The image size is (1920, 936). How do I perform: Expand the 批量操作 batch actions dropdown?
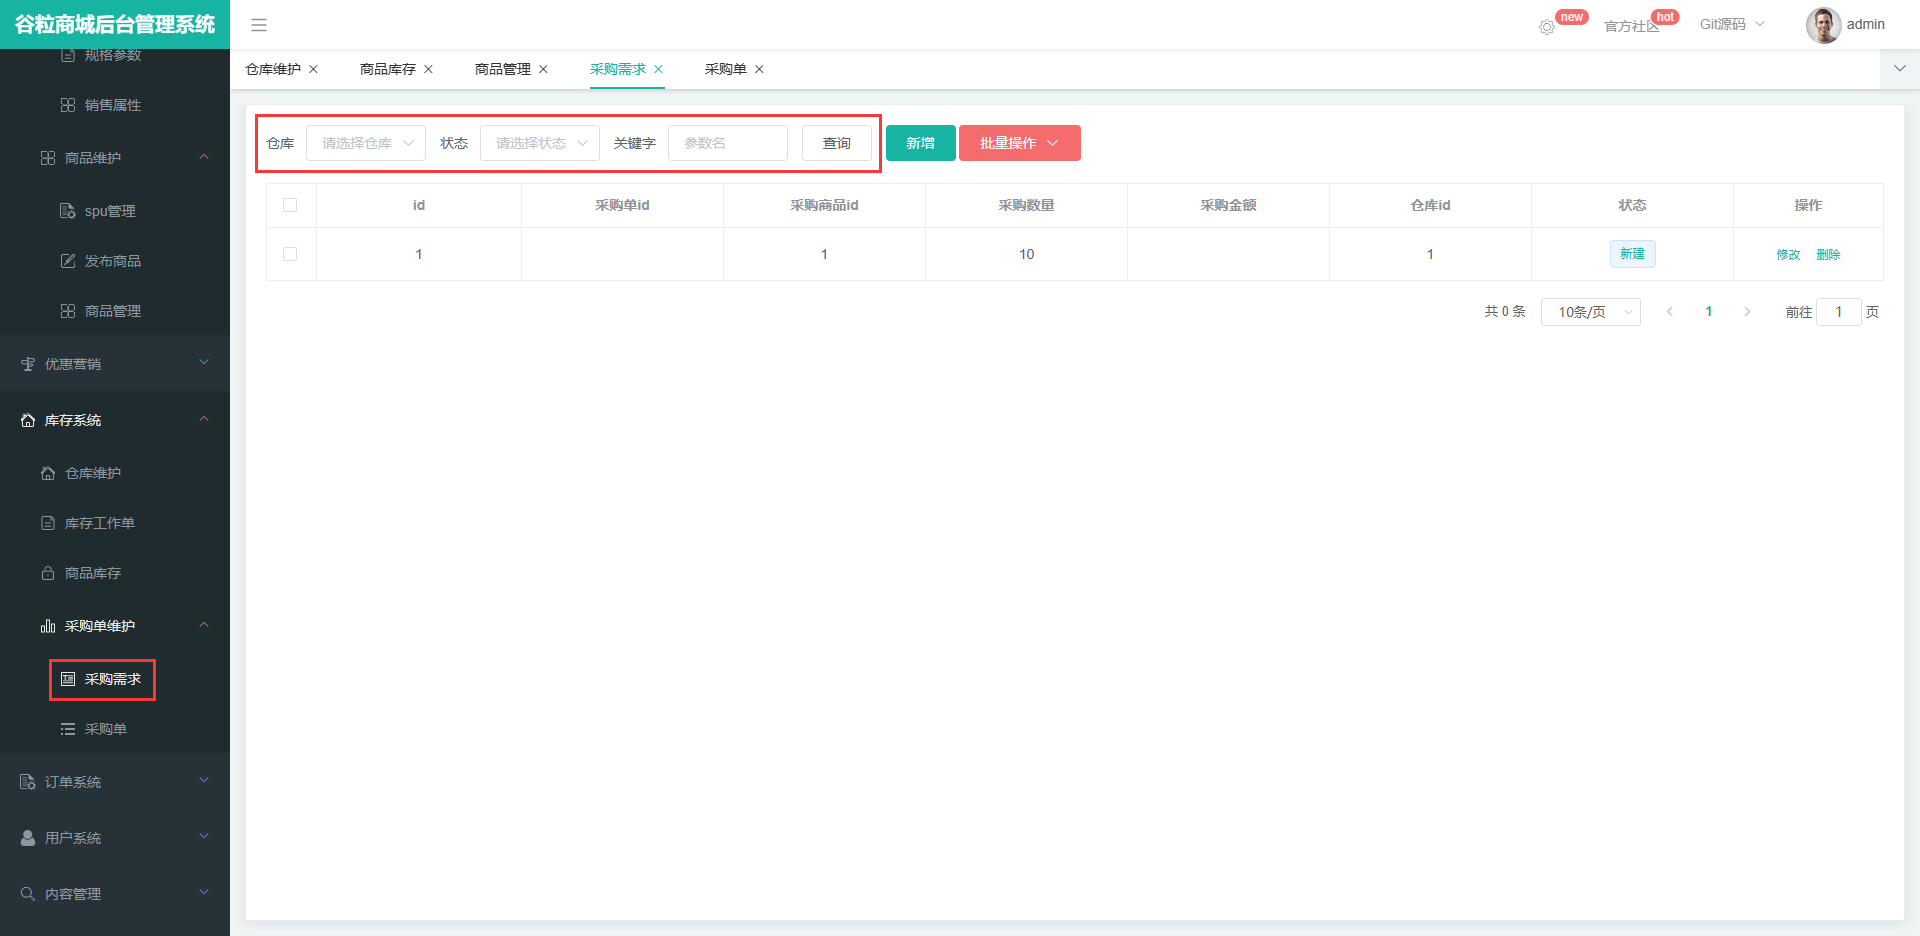(x=1019, y=143)
